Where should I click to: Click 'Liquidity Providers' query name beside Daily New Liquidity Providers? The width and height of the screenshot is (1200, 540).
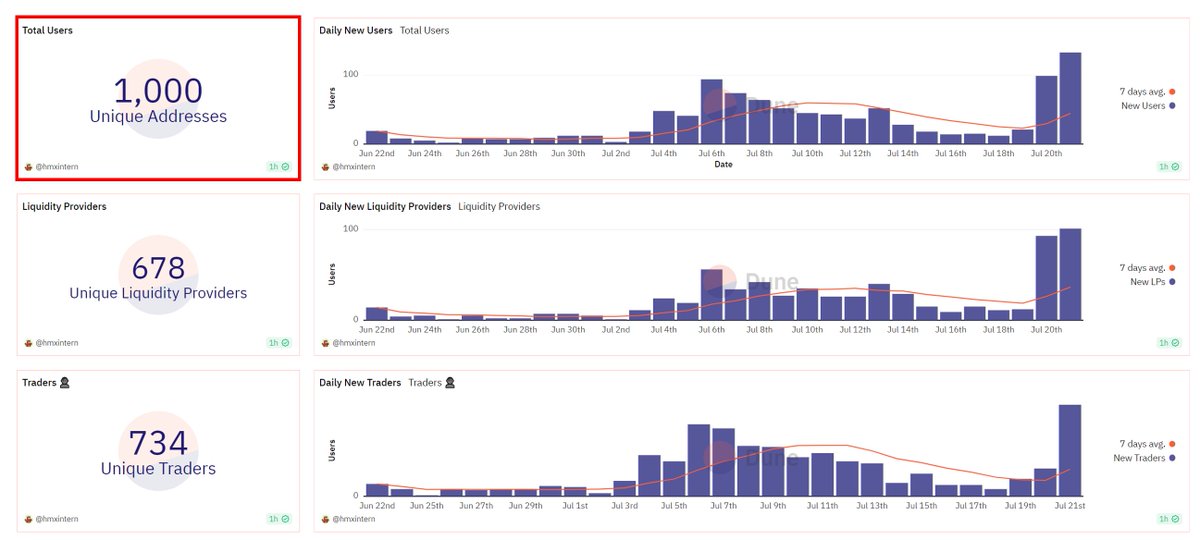(x=499, y=207)
